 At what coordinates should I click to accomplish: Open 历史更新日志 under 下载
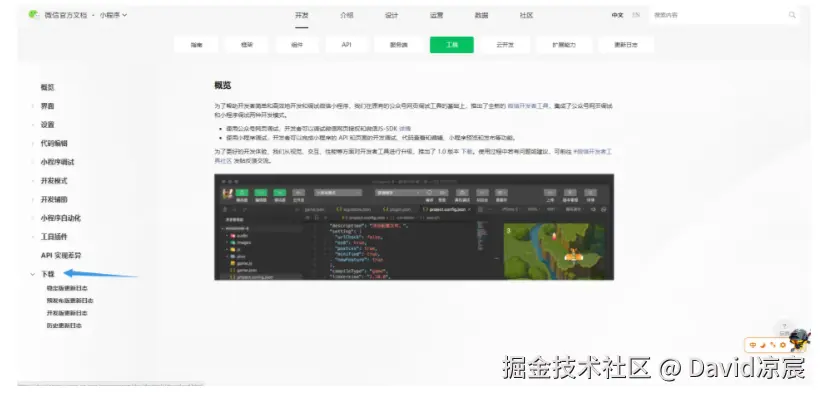(64, 326)
